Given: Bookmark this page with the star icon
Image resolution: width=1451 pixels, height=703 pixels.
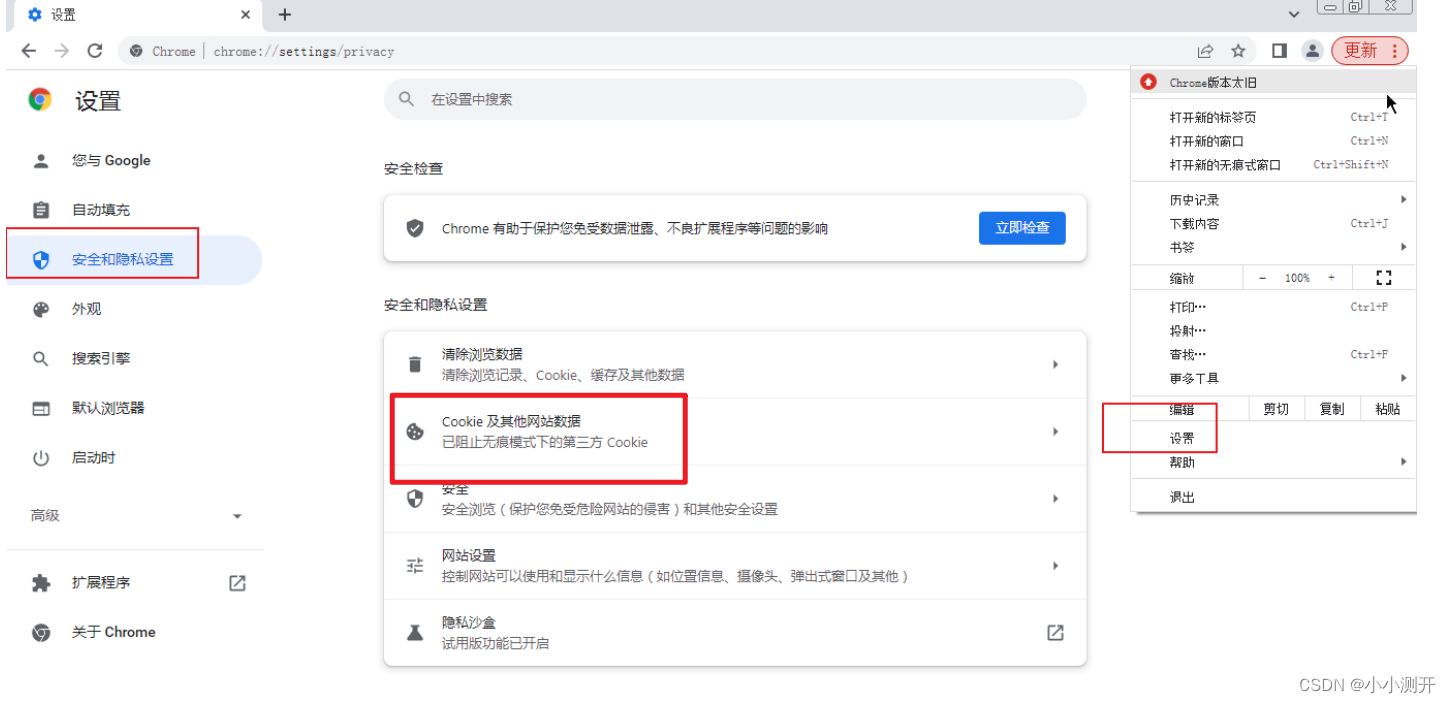Looking at the screenshot, I should pos(1238,51).
